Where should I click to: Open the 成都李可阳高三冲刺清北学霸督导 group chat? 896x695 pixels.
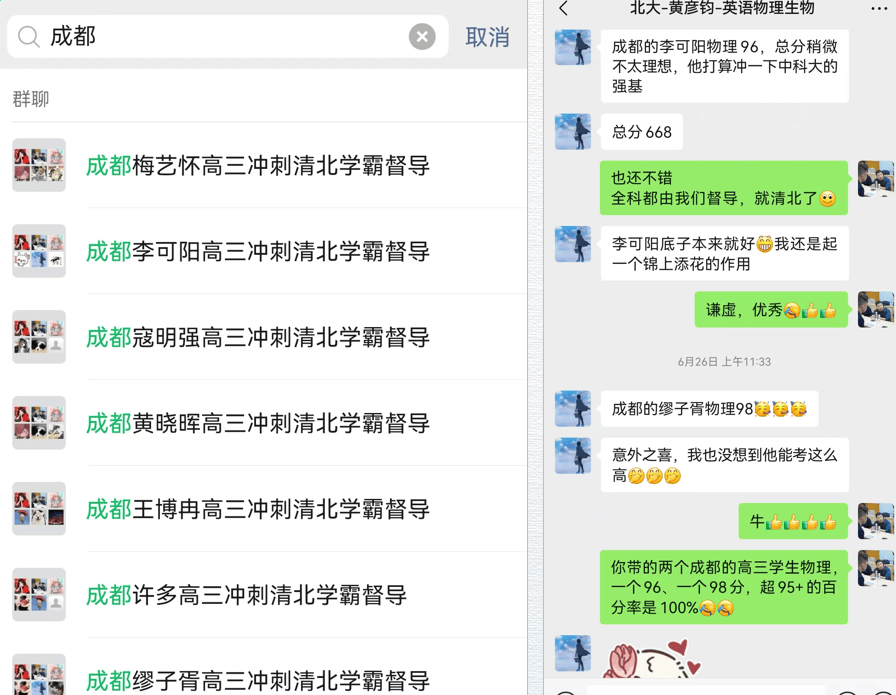258,252
